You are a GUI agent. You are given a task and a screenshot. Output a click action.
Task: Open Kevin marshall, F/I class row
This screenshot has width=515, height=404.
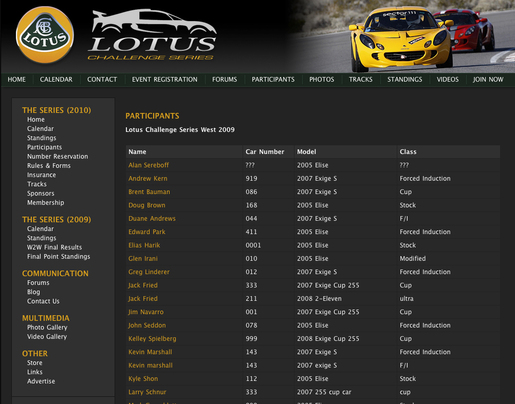click(x=151, y=365)
